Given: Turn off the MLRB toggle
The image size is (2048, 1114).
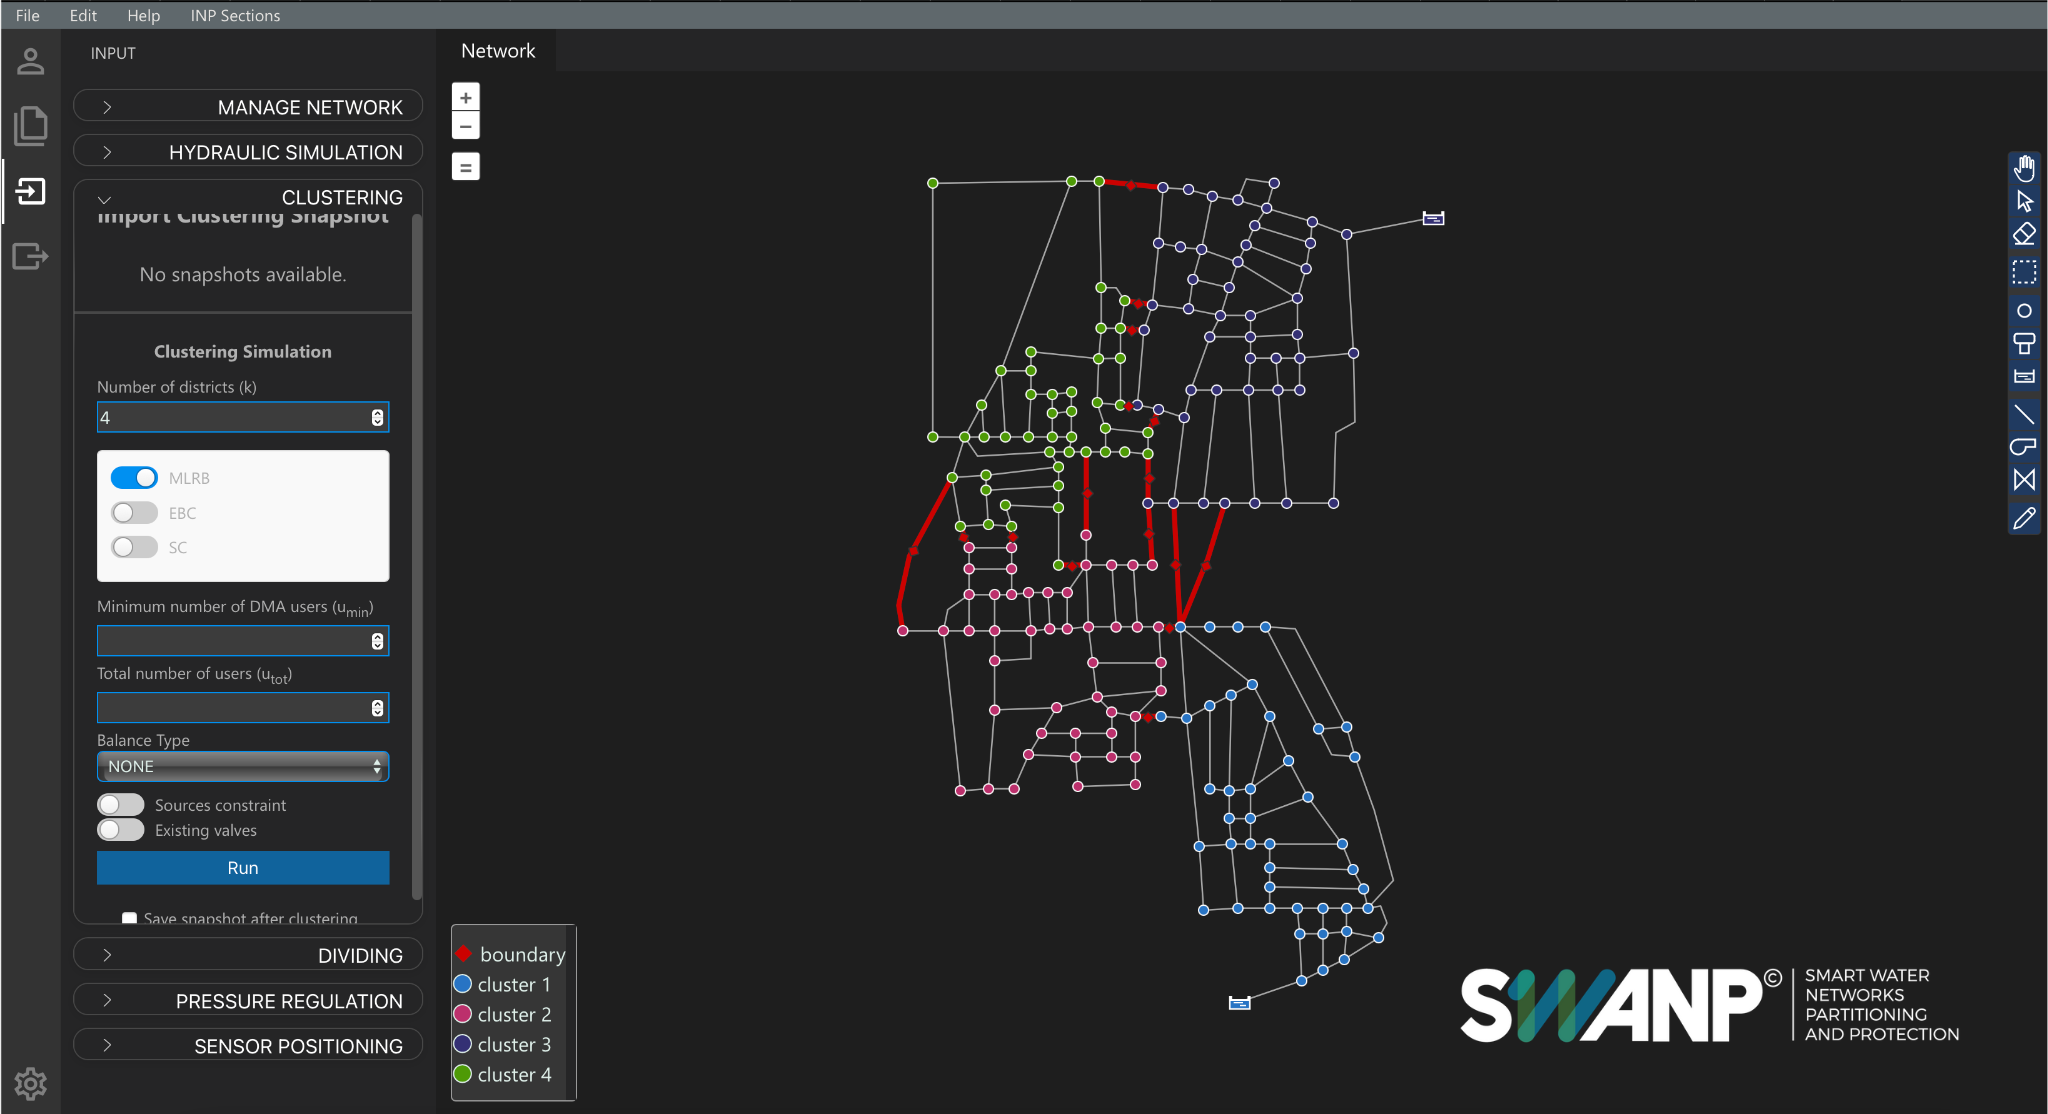Looking at the screenshot, I should [x=134, y=478].
